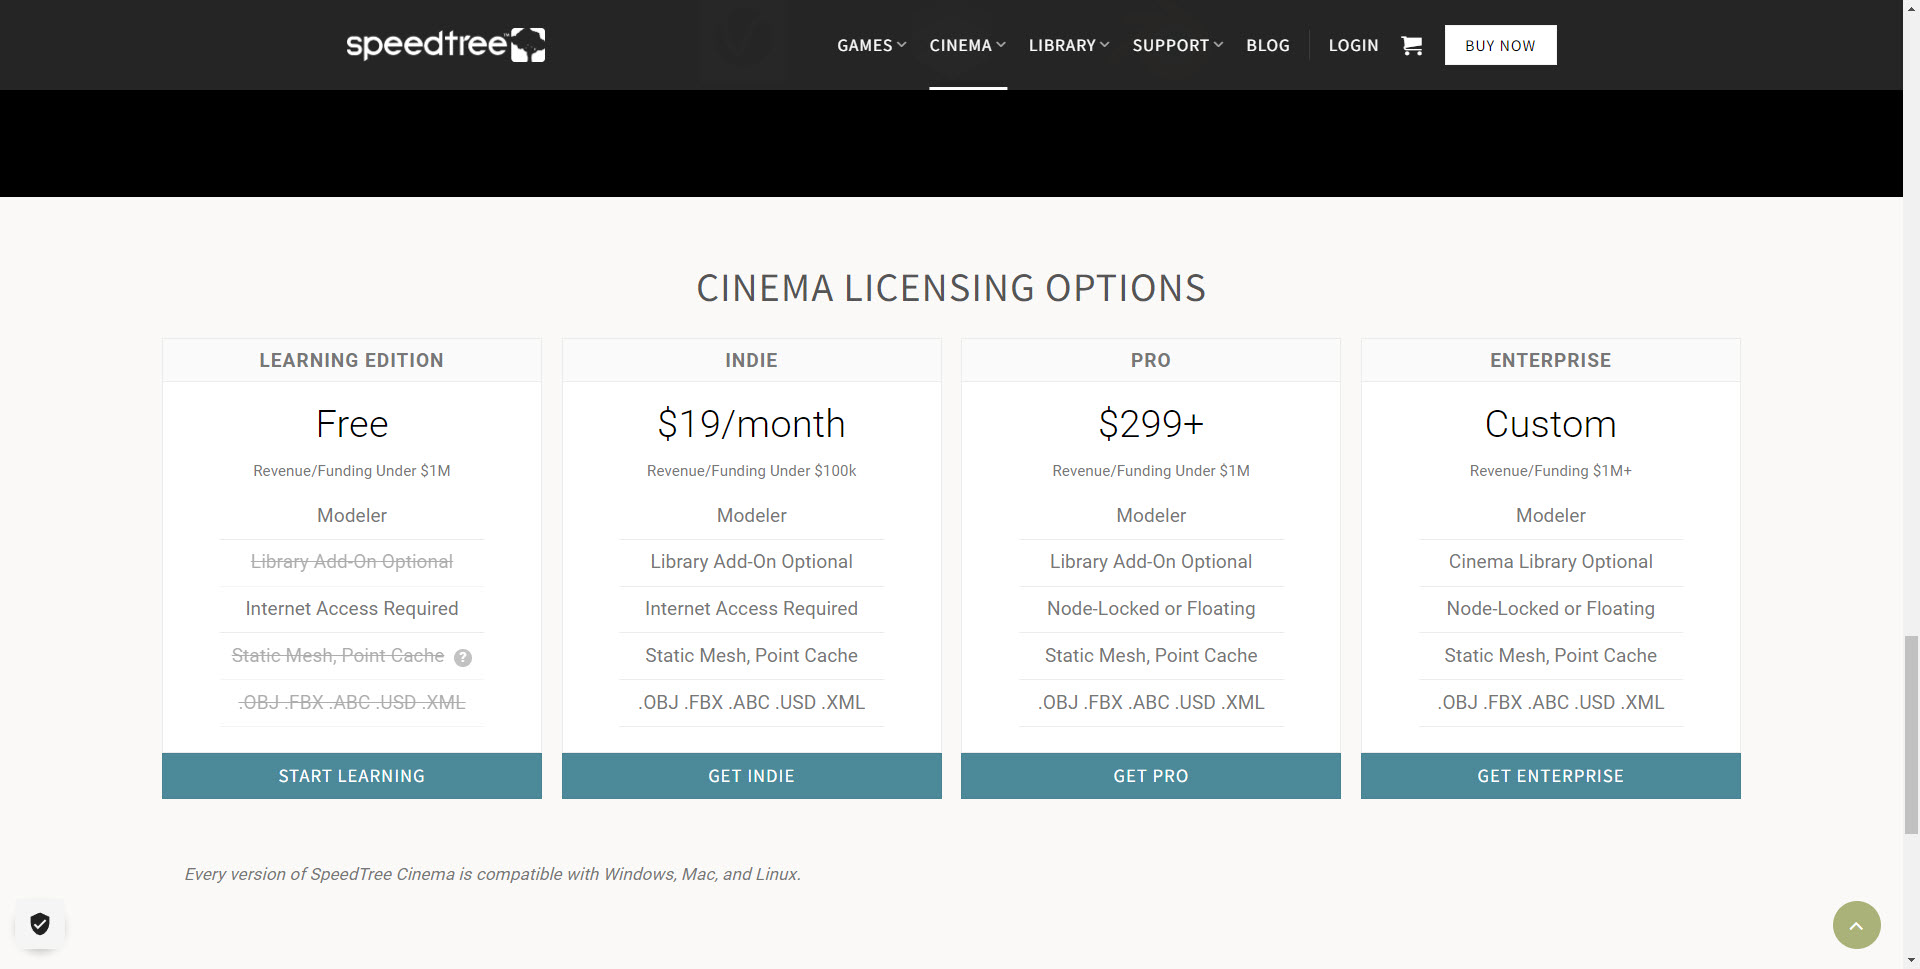Click the CINEMA LICENSING OPTIONS heading
1920x969 pixels.
click(x=951, y=289)
